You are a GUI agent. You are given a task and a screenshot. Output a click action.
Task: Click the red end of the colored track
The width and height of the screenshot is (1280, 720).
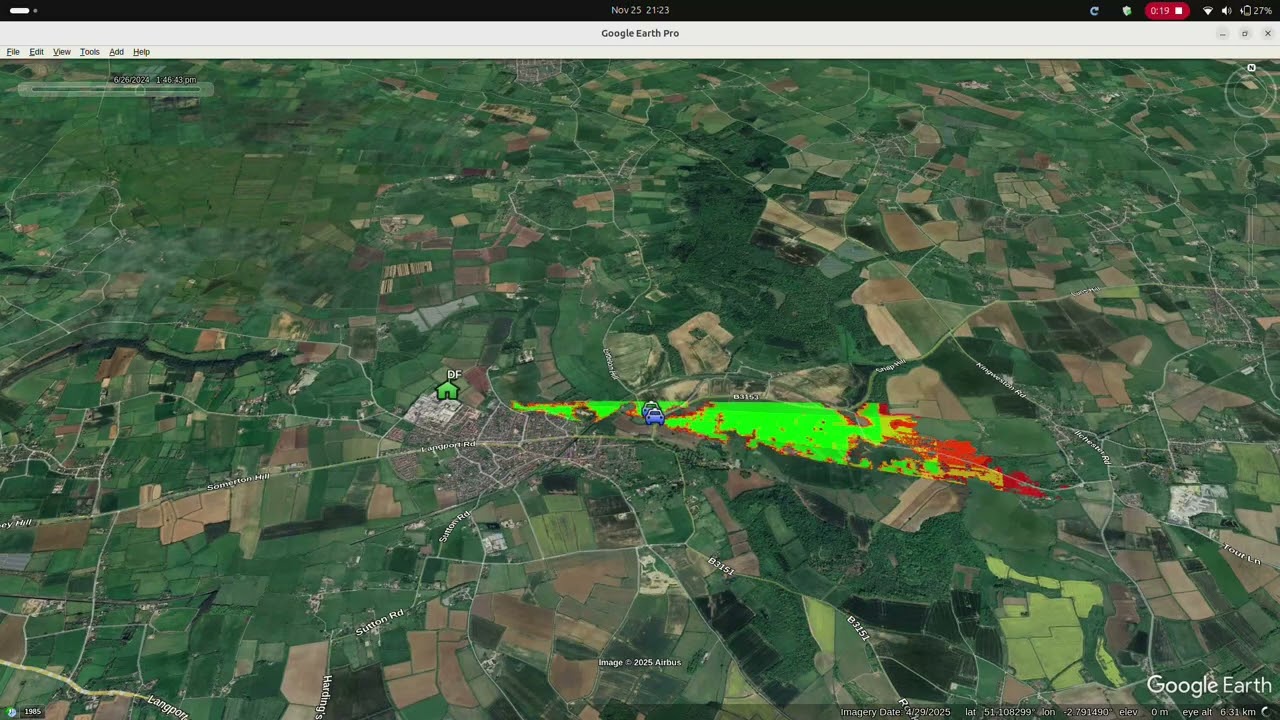click(1020, 484)
